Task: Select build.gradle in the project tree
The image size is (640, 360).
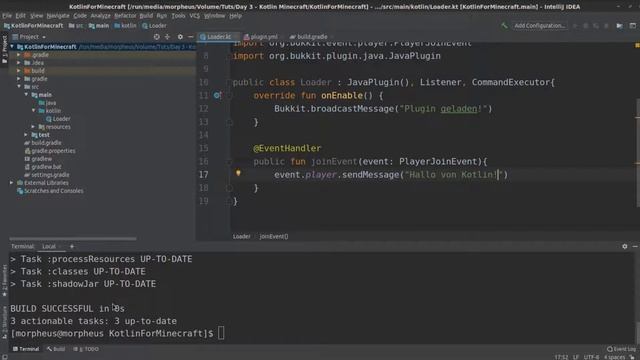Action: 43,143
